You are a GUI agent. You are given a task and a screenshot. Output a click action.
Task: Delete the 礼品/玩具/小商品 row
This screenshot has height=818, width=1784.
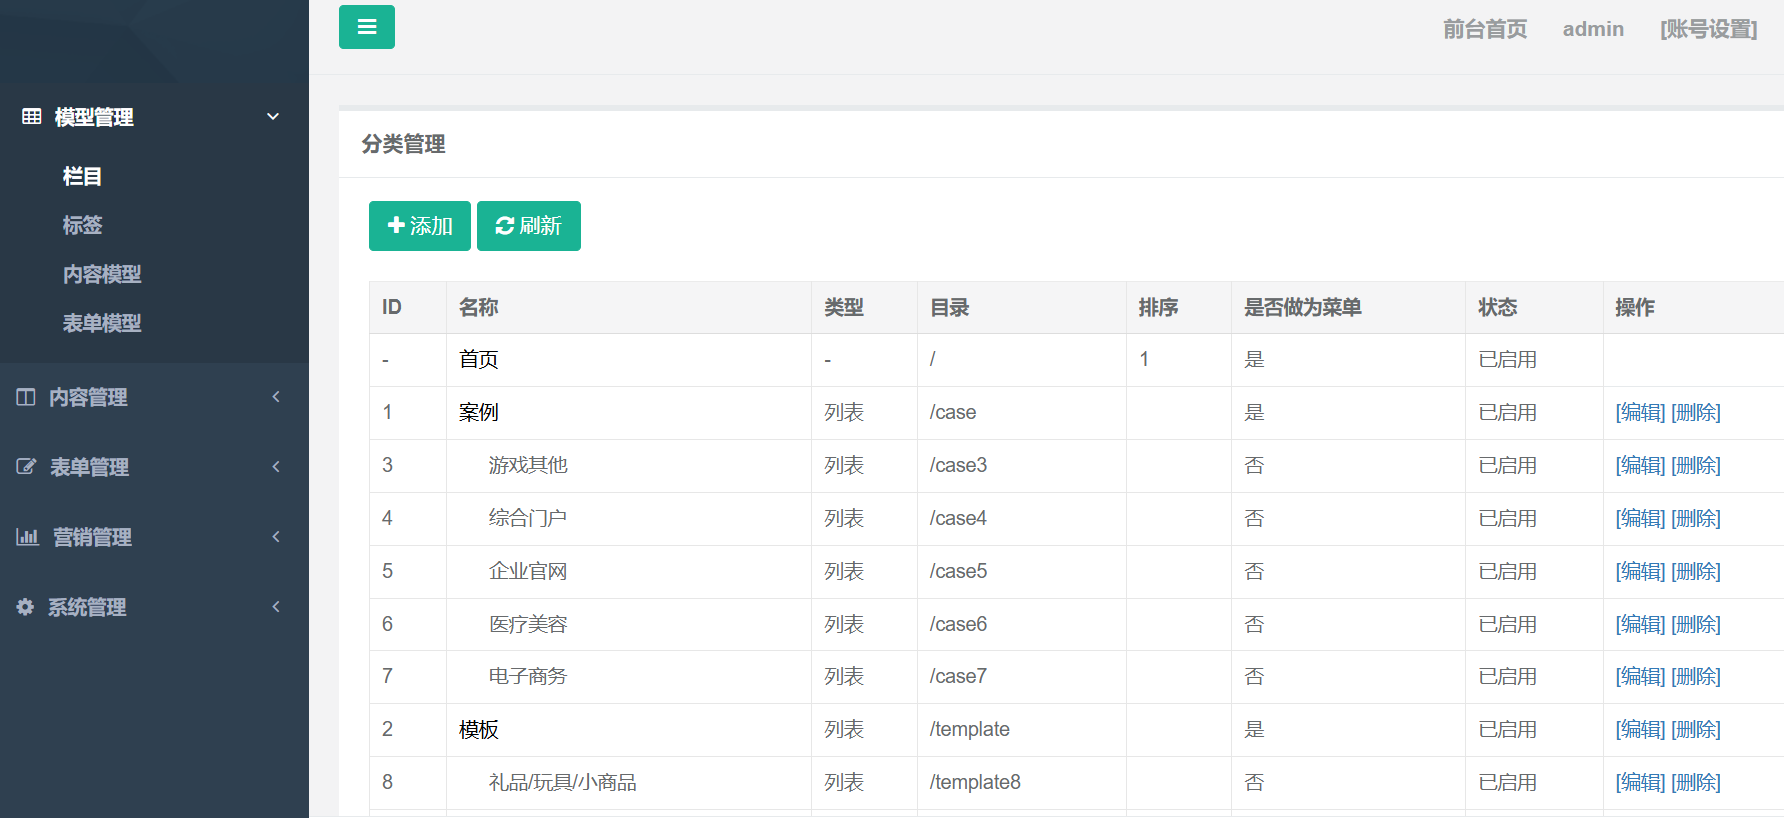1696,782
